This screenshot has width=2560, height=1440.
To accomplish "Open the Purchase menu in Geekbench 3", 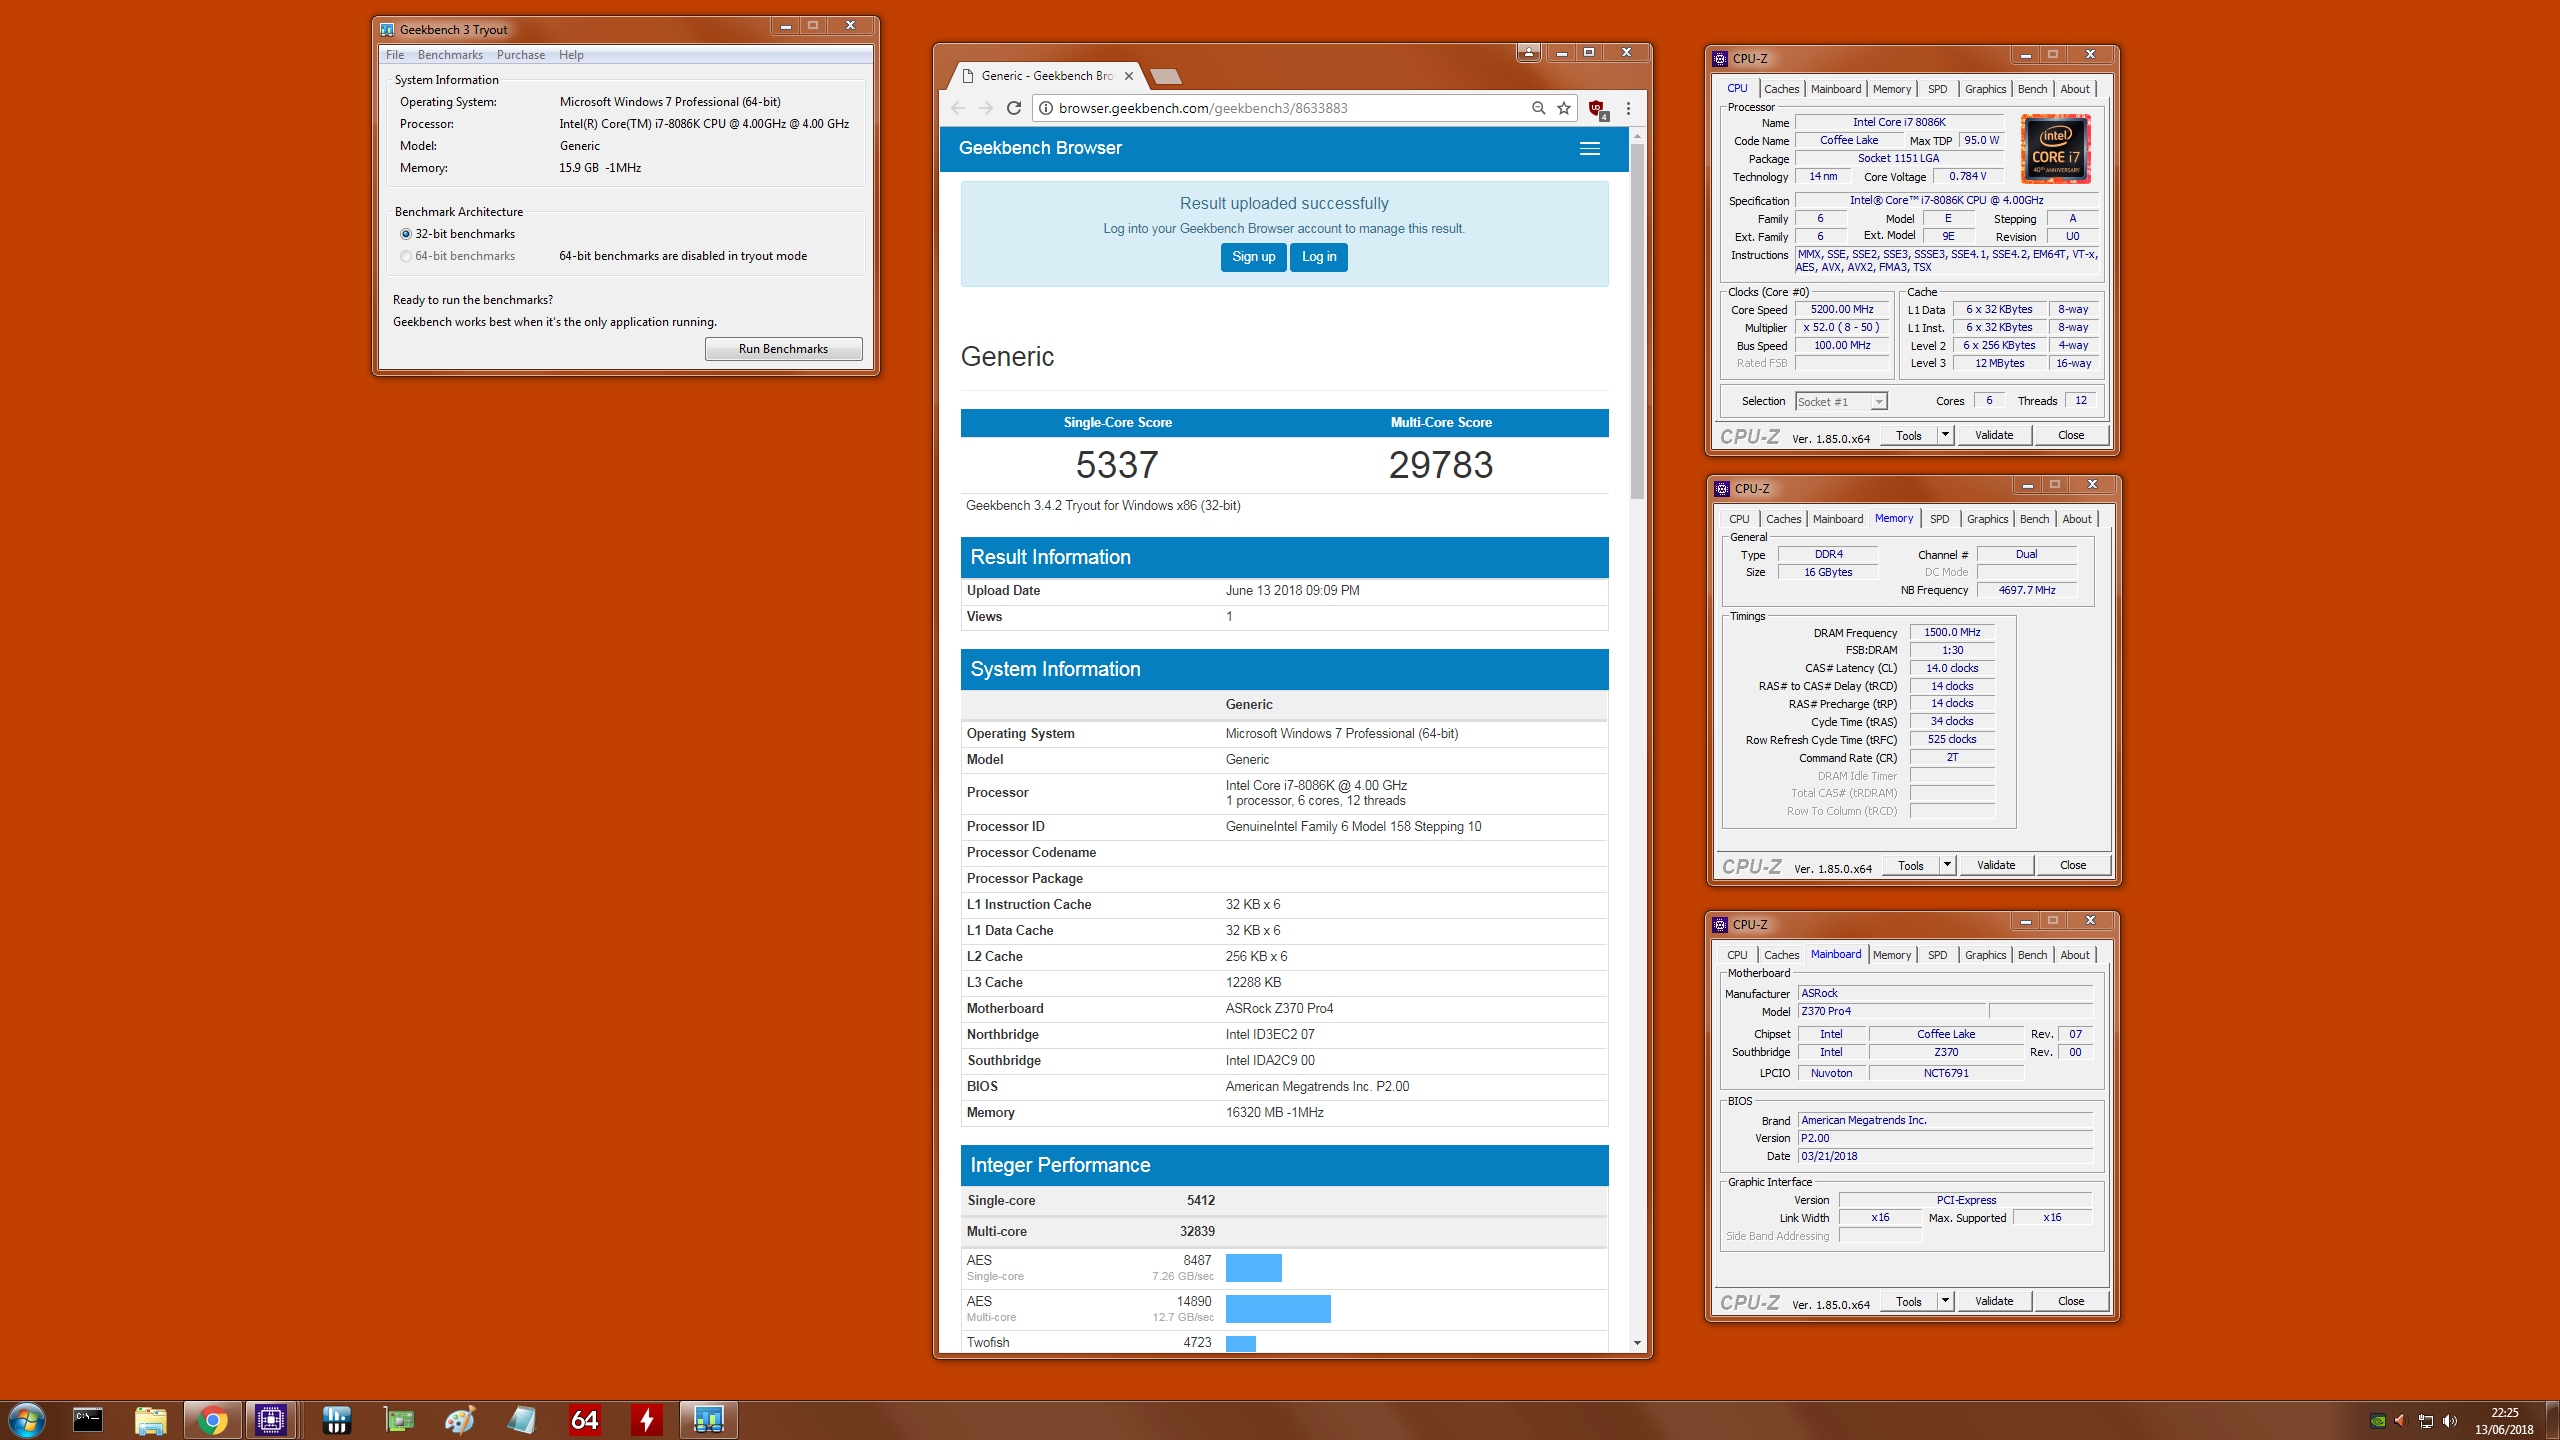I will (x=521, y=55).
